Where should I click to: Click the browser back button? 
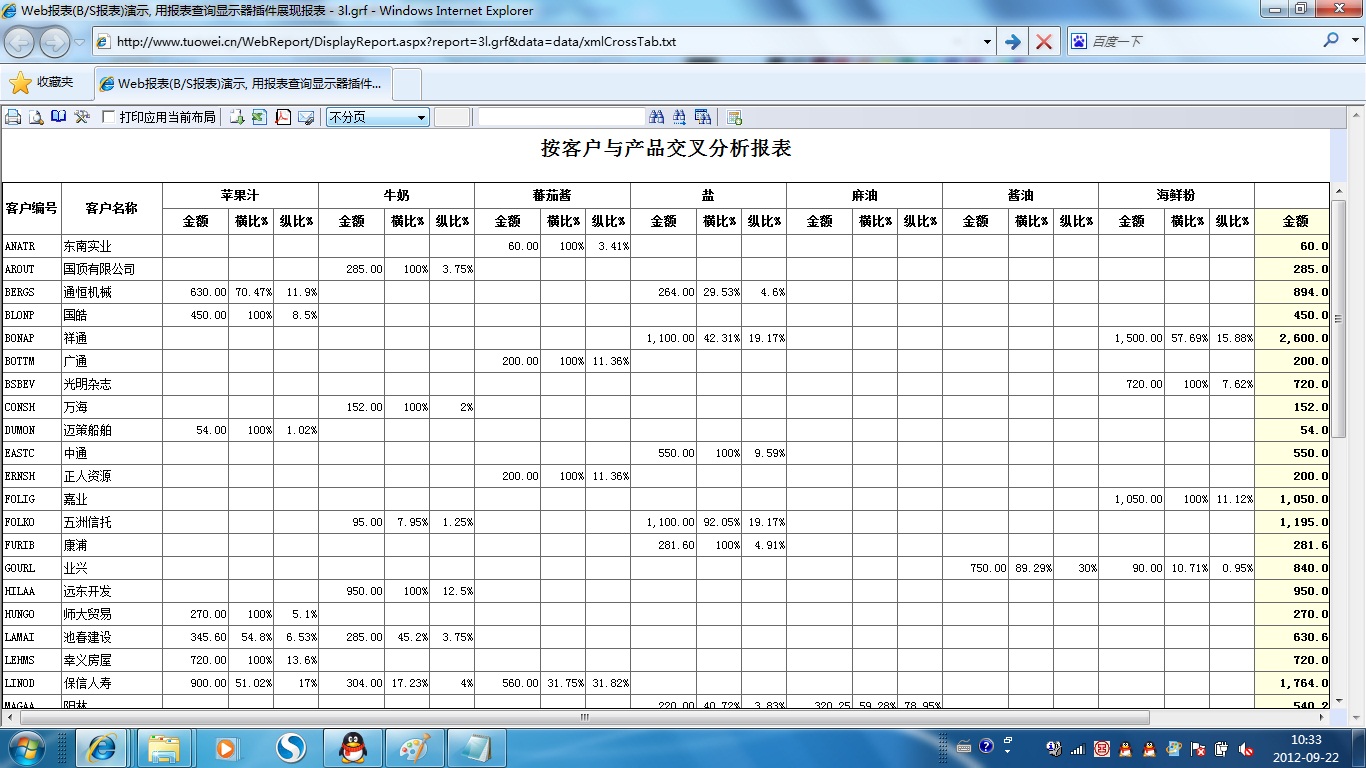point(20,42)
